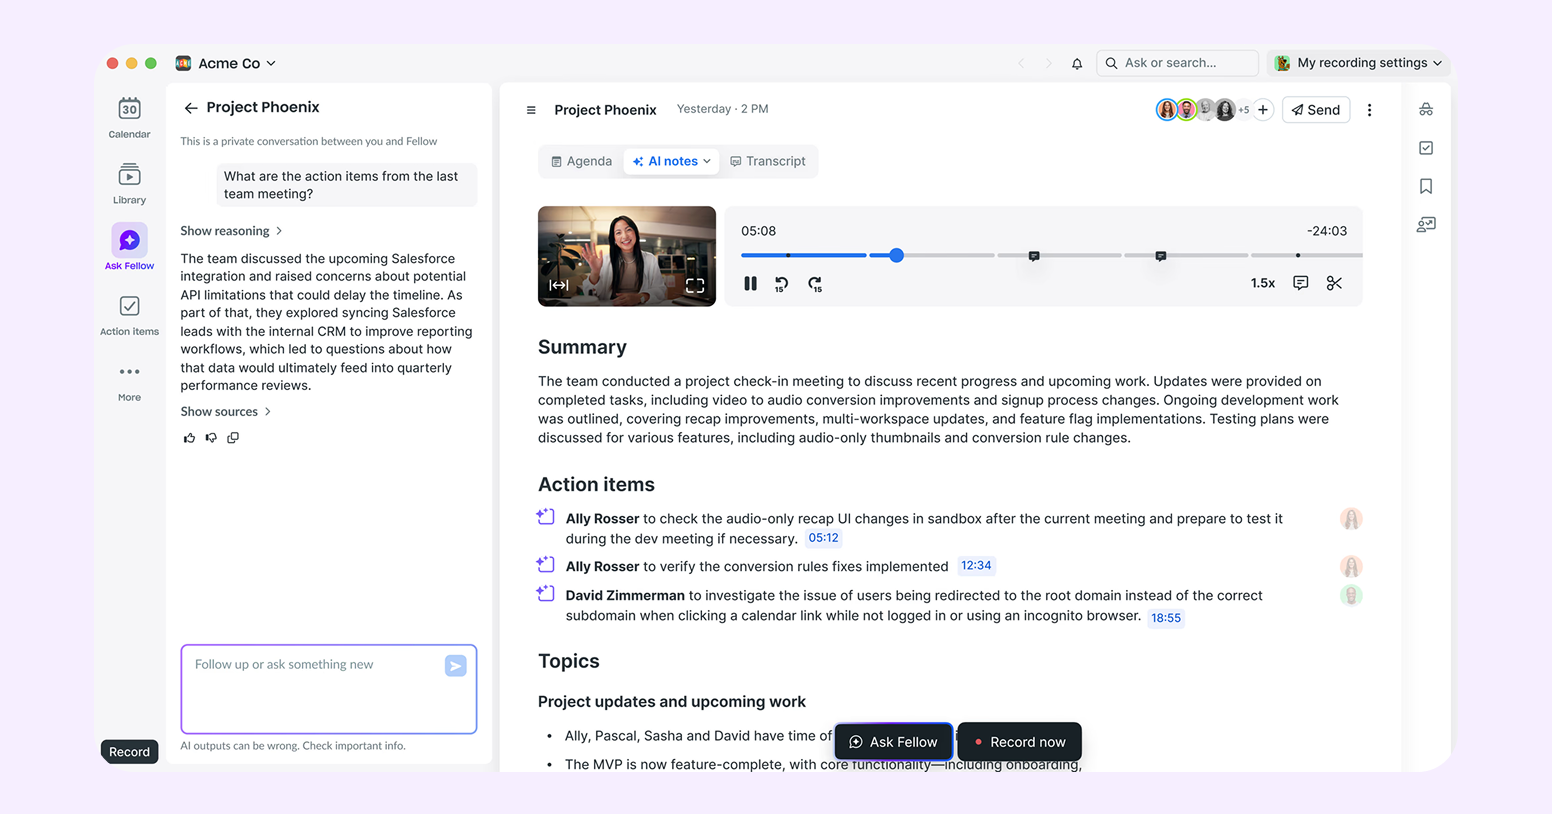Expand the Show sources section
The height and width of the screenshot is (814, 1552).
pyautogui.click(x=225, y=412)
